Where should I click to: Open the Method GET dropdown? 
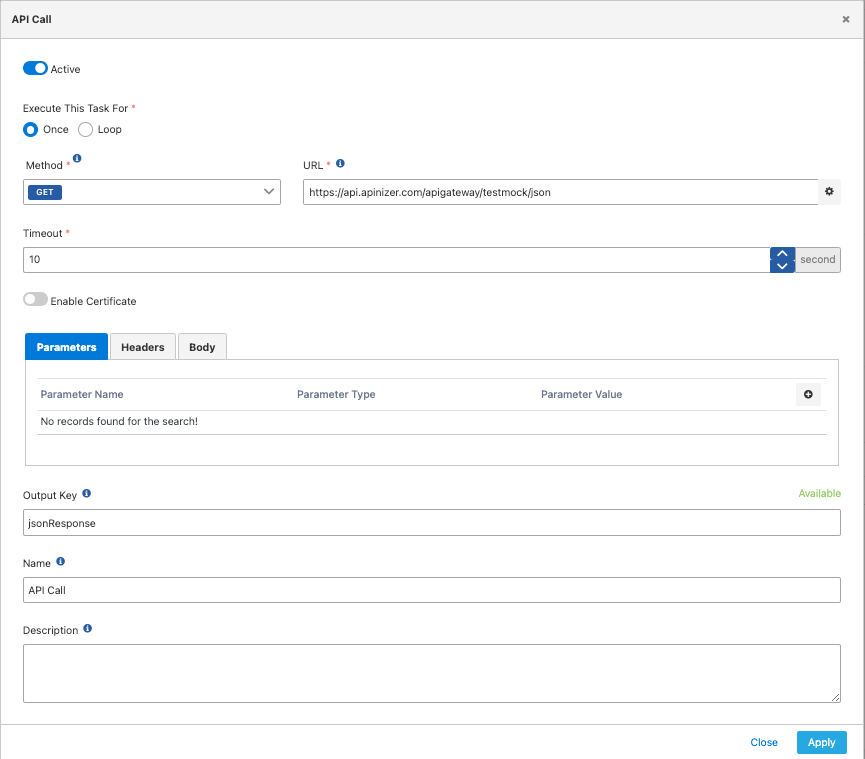coord(152,192)
